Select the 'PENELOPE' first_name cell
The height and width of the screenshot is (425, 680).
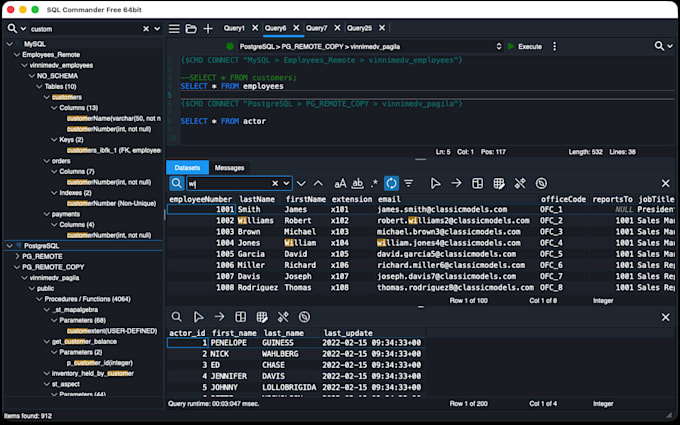coord(229,343)
